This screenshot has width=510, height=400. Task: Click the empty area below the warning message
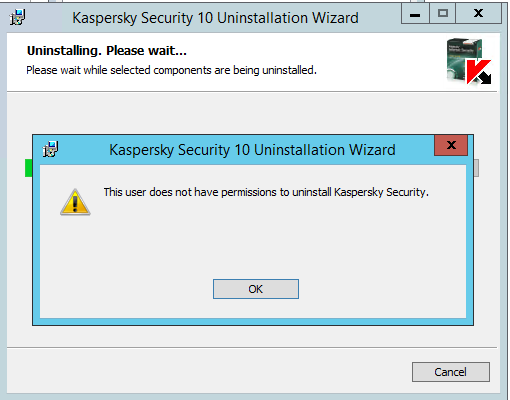(x=253, y=240)
